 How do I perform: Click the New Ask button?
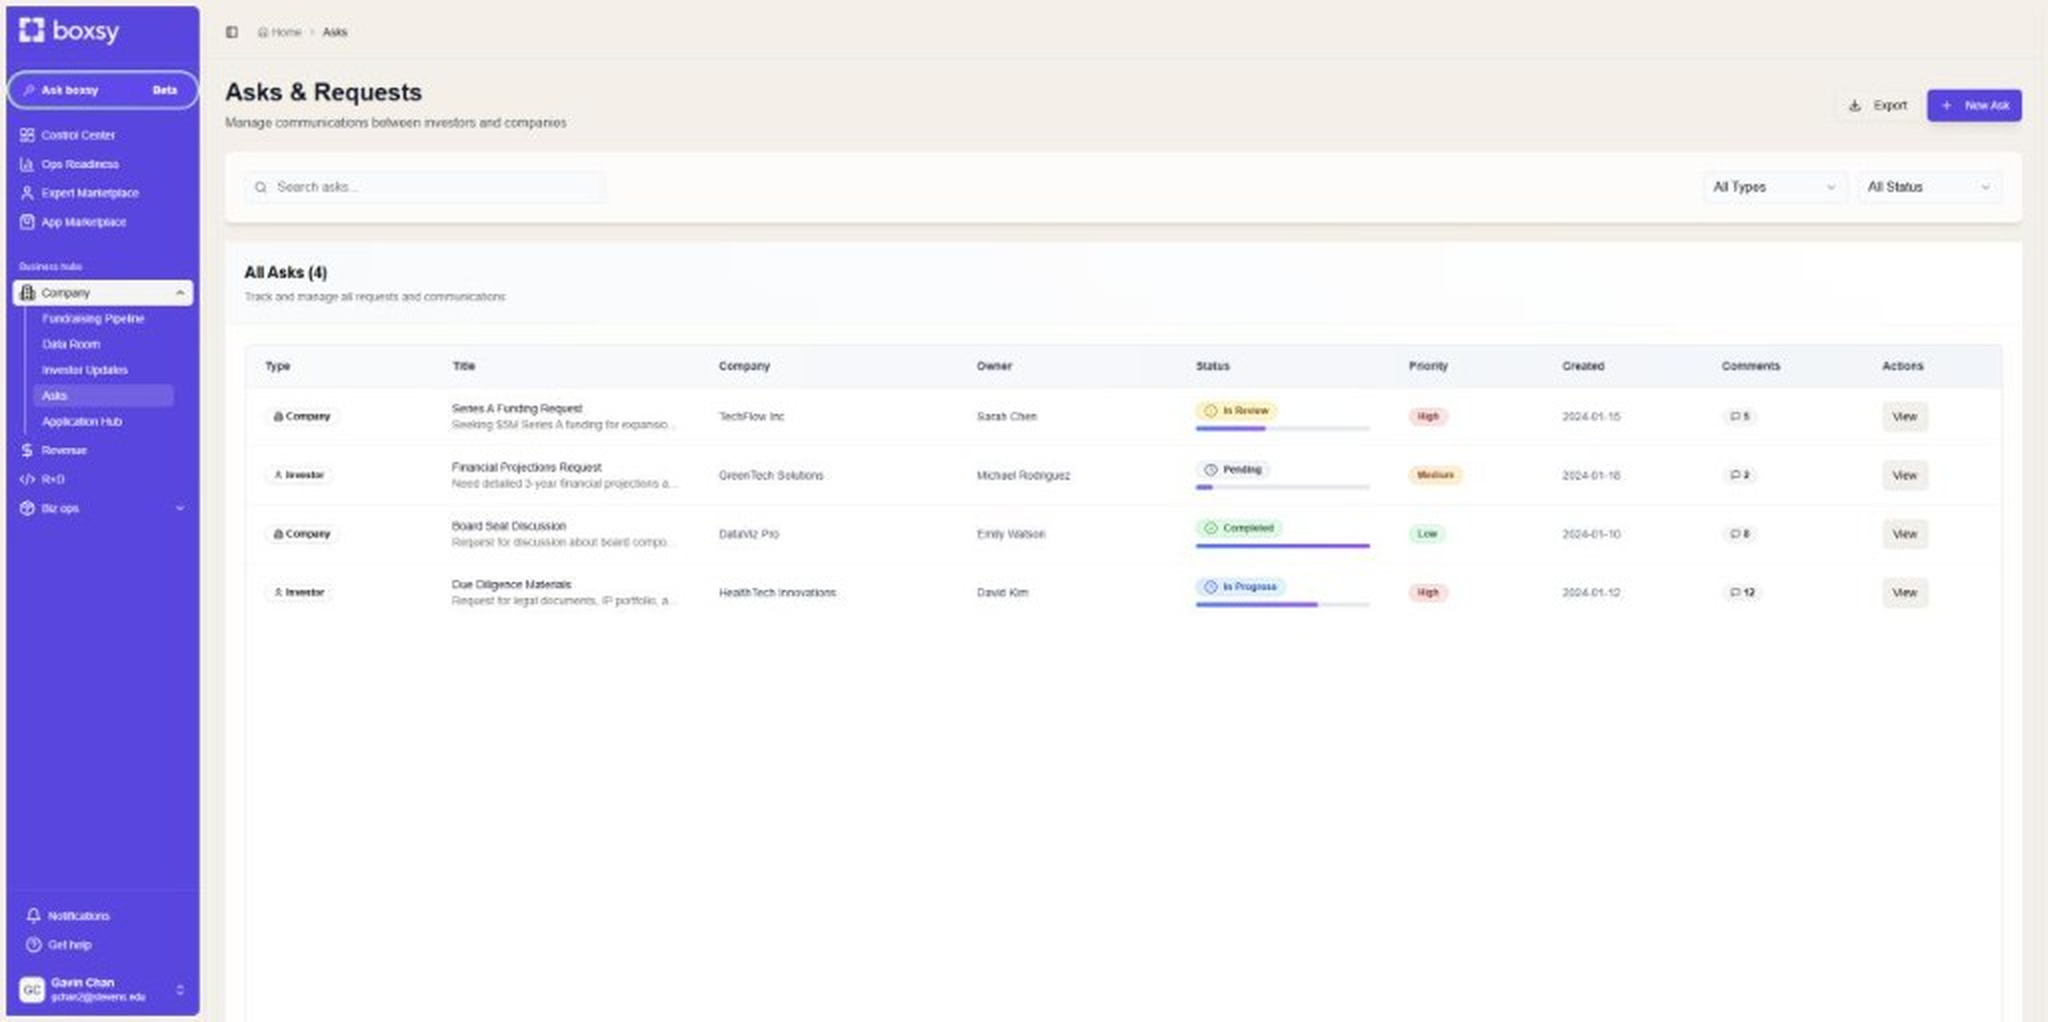(x=1973, y=105)
